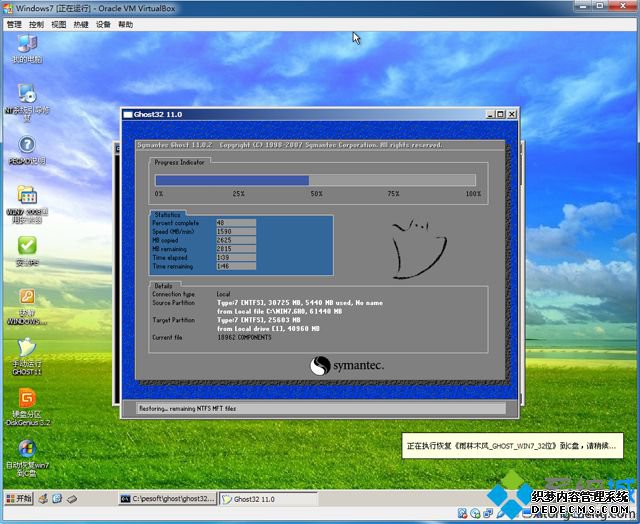Click the 'Restoring... remaining NTFS MFT files' status bar
The width and height of the screenshot is (640, 524).
(320, 408)
